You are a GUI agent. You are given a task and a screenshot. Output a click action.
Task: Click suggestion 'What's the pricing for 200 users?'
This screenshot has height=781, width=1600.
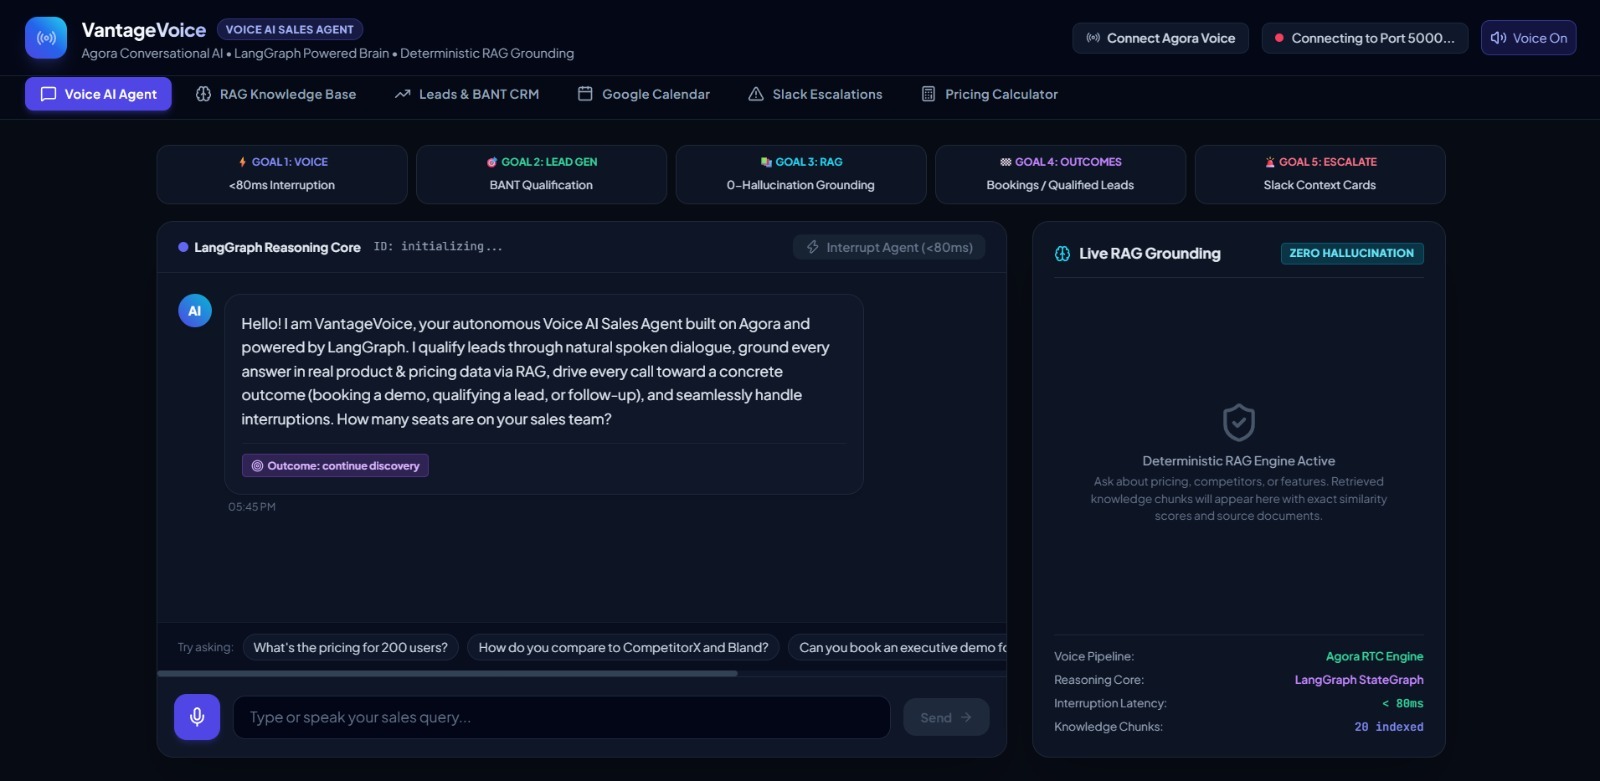click(351, 648)
